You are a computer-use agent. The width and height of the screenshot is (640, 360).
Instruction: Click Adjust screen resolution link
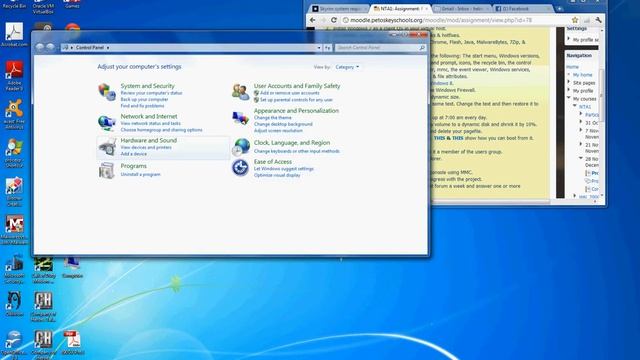(x=278, y=131)
